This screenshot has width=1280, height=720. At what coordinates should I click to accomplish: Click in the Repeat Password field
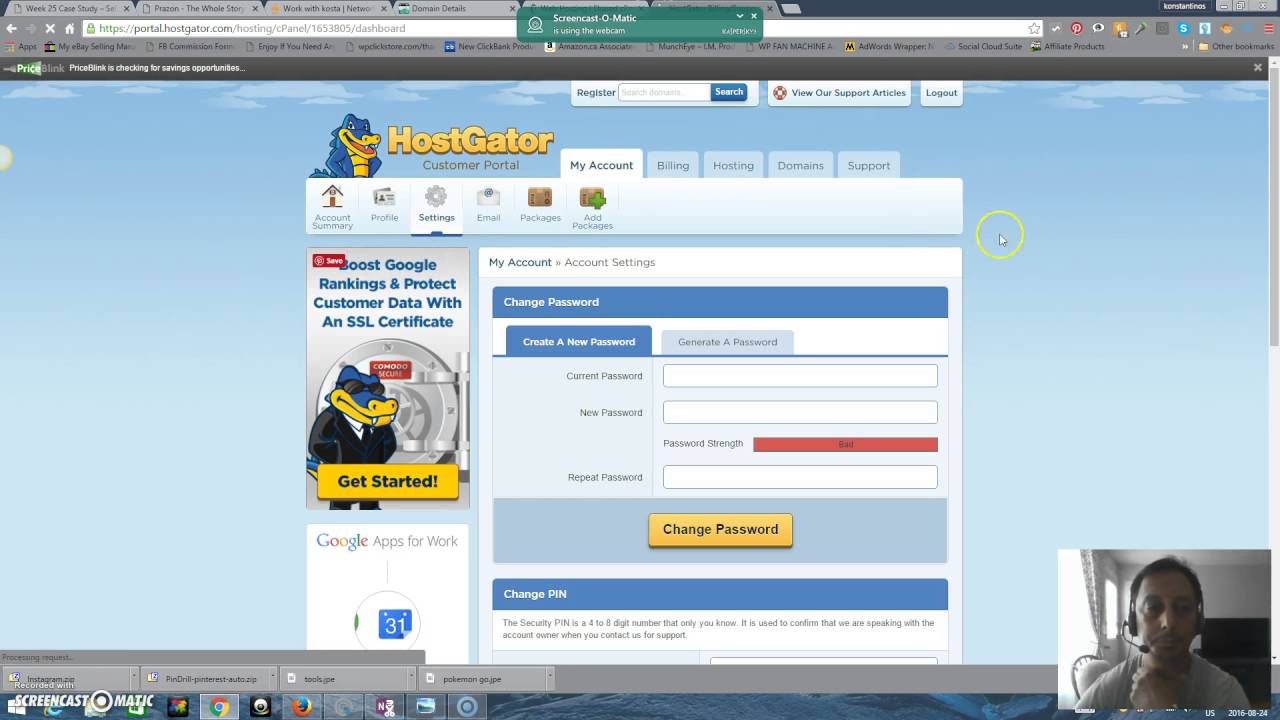(x=800, y=477)
